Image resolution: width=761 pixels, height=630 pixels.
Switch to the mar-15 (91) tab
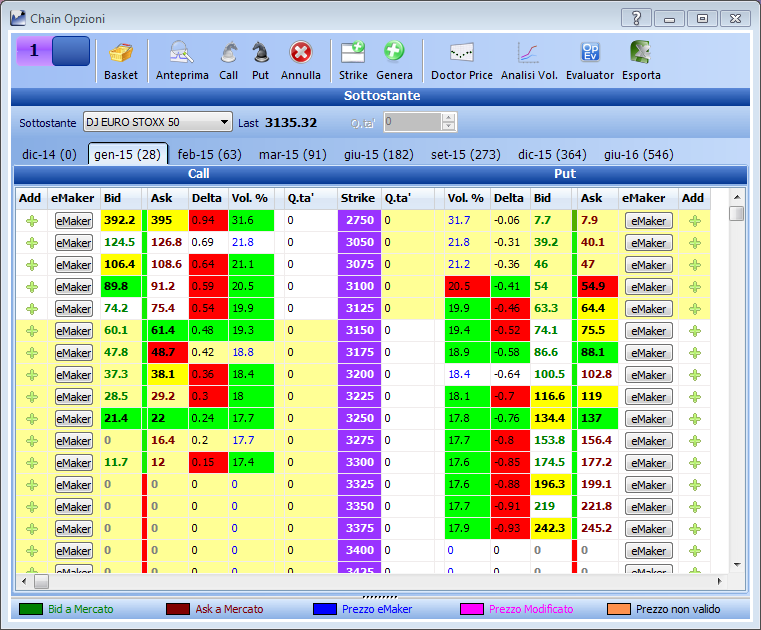[x=293, y=155]
